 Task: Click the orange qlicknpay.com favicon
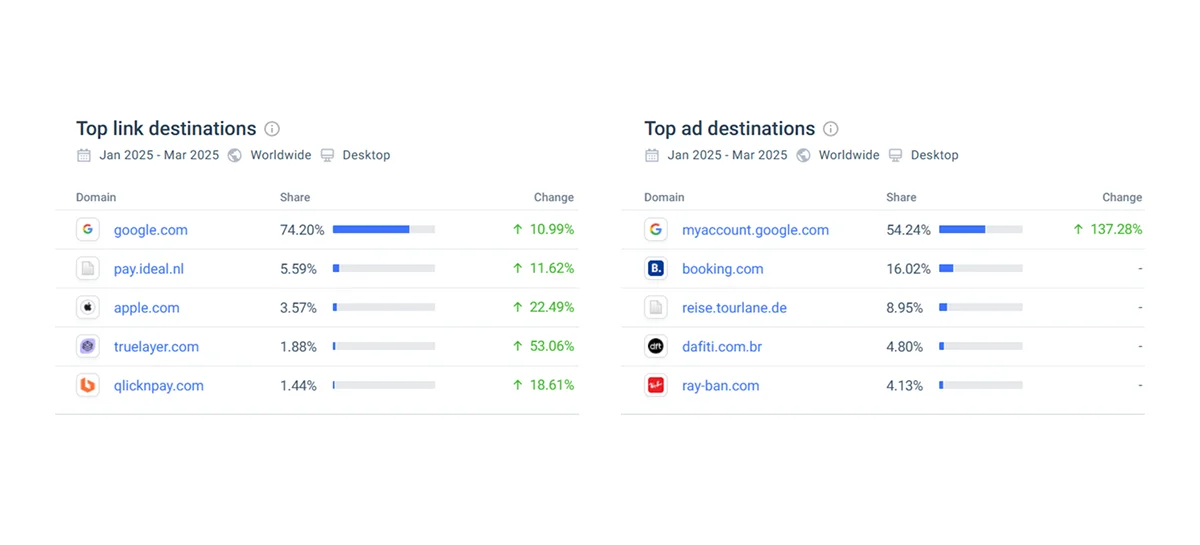pyautogui.click(x=88, y=386)
